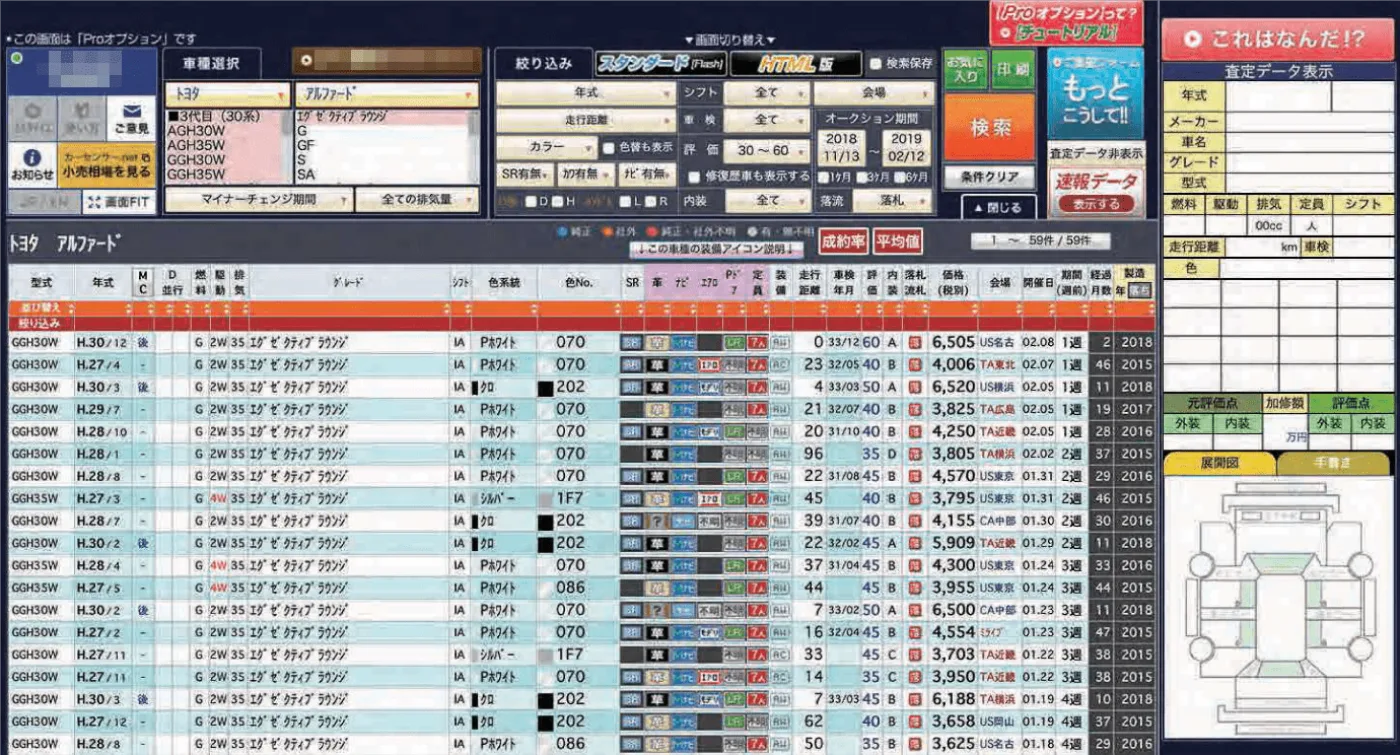The image size is (1400, 755).
Task: Select the 絞り込み tab
Action: [544, 64]
